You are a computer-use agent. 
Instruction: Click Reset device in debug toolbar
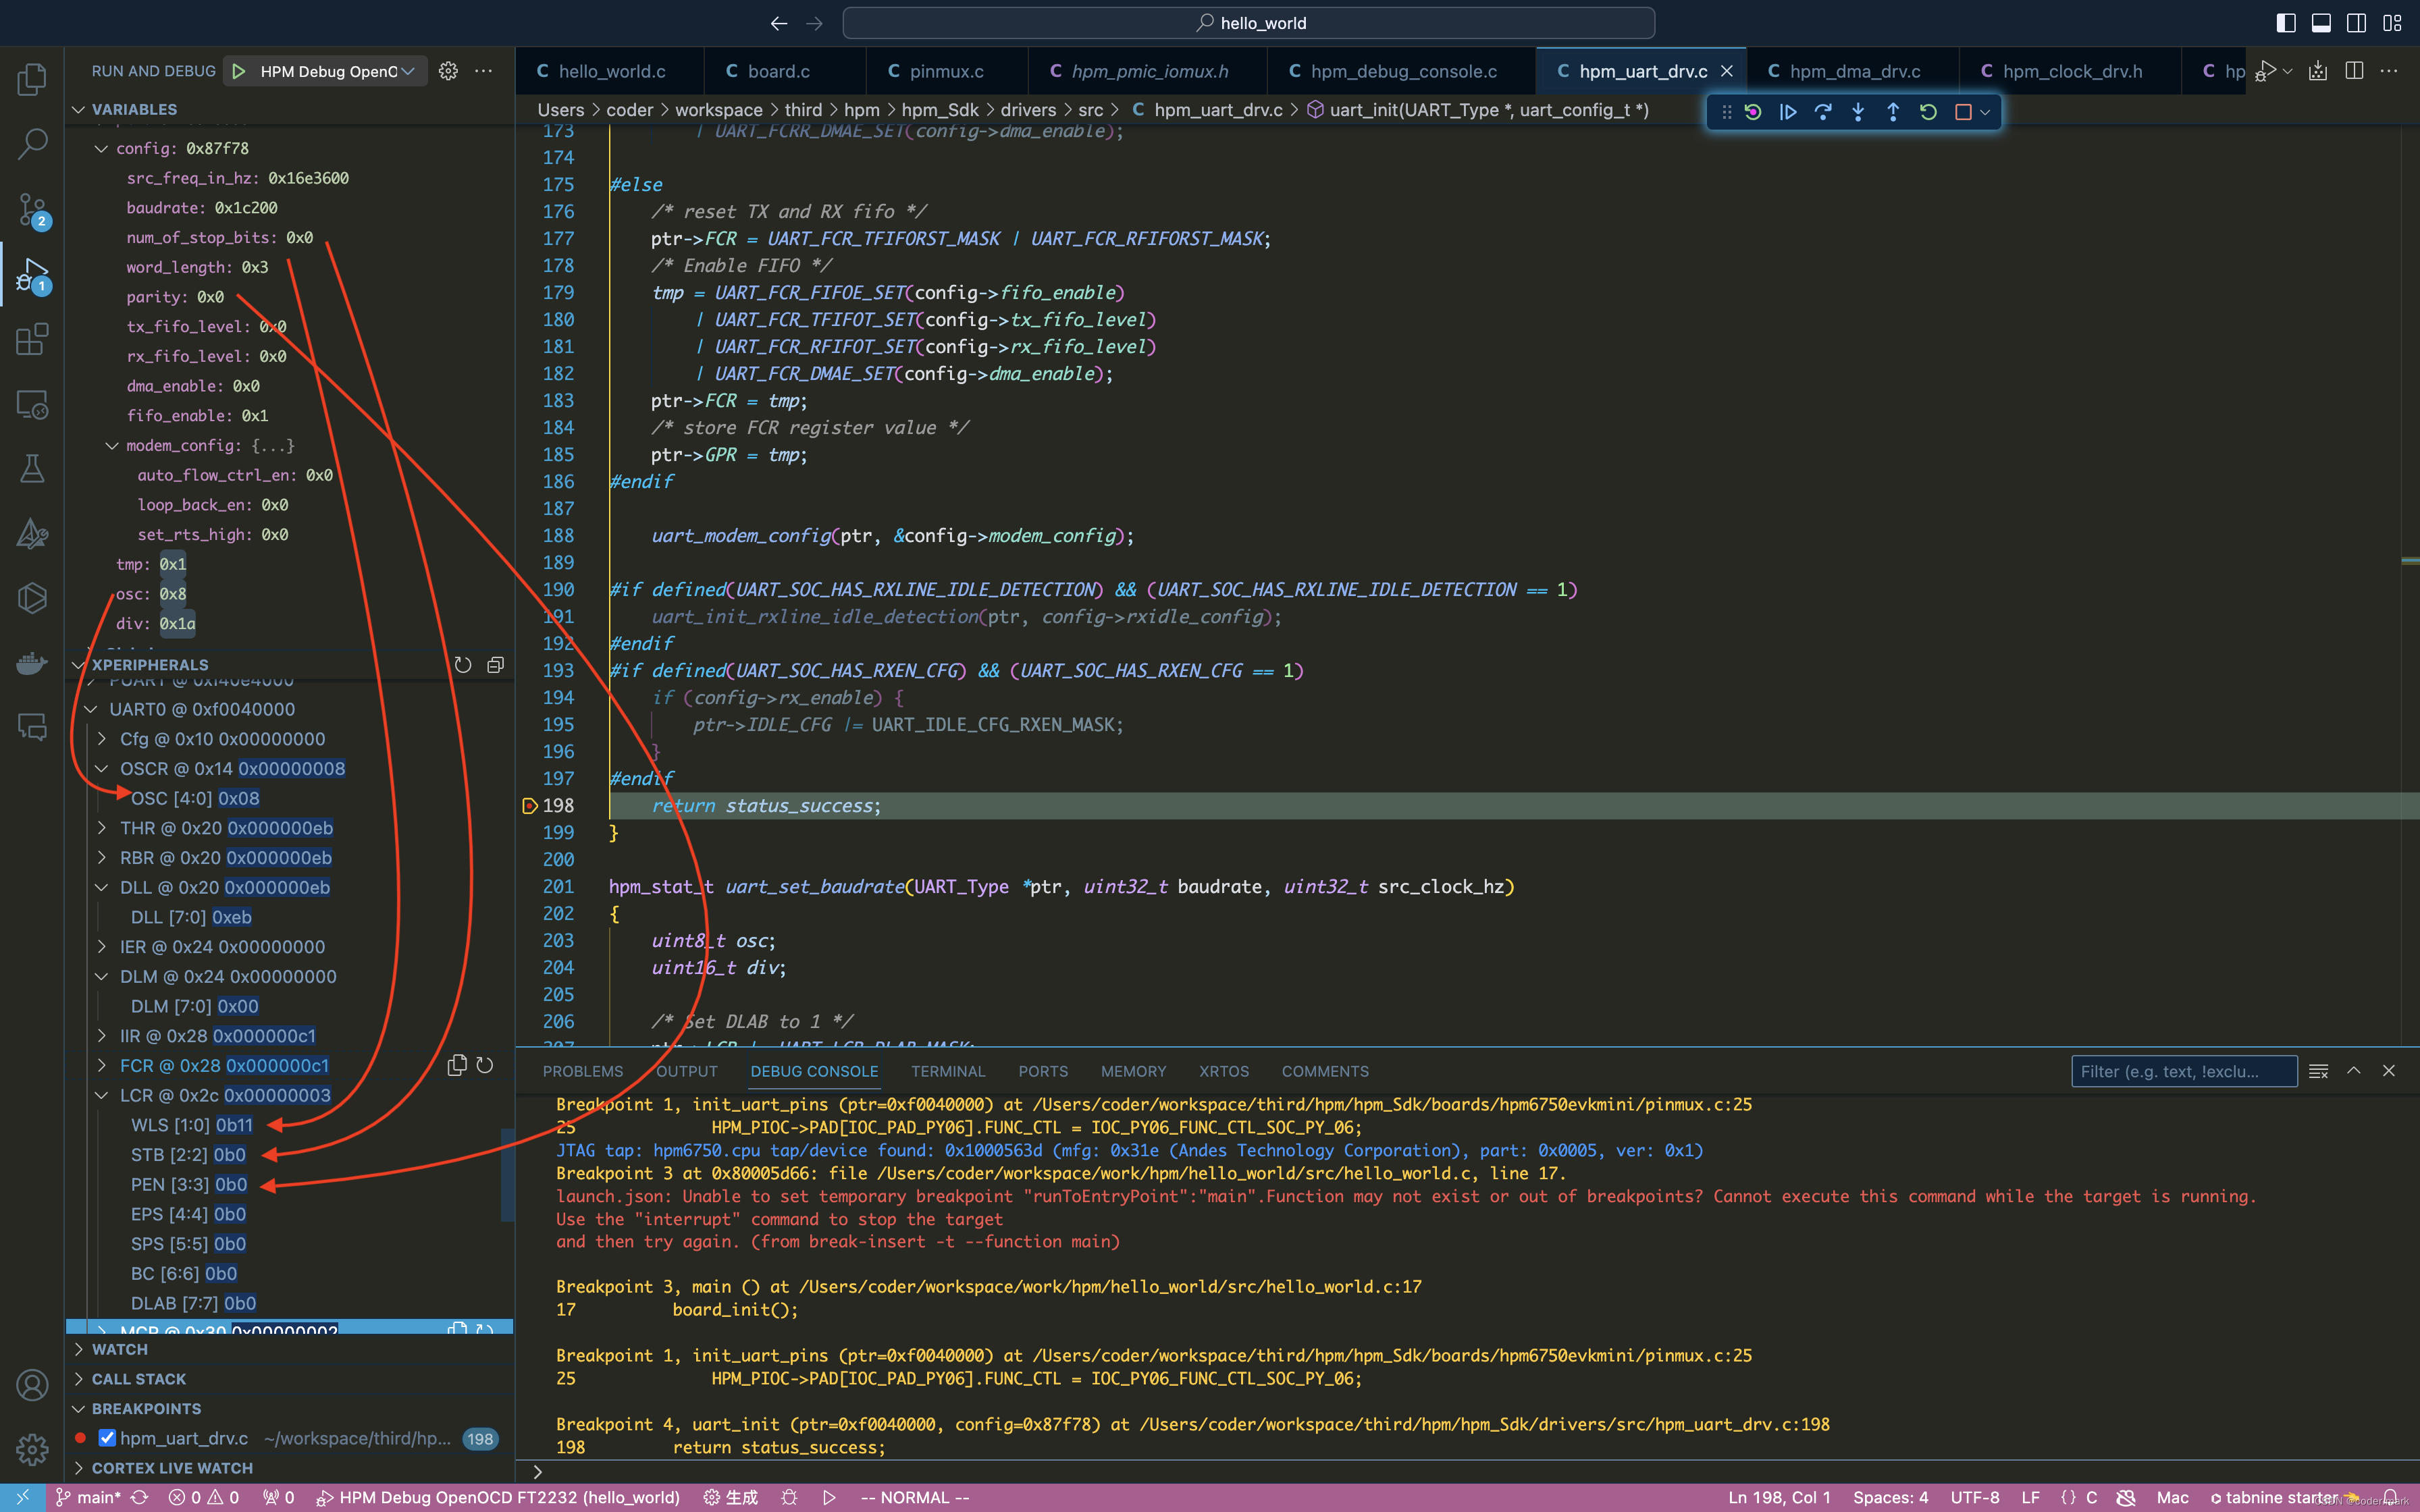tap(1753, 112)
